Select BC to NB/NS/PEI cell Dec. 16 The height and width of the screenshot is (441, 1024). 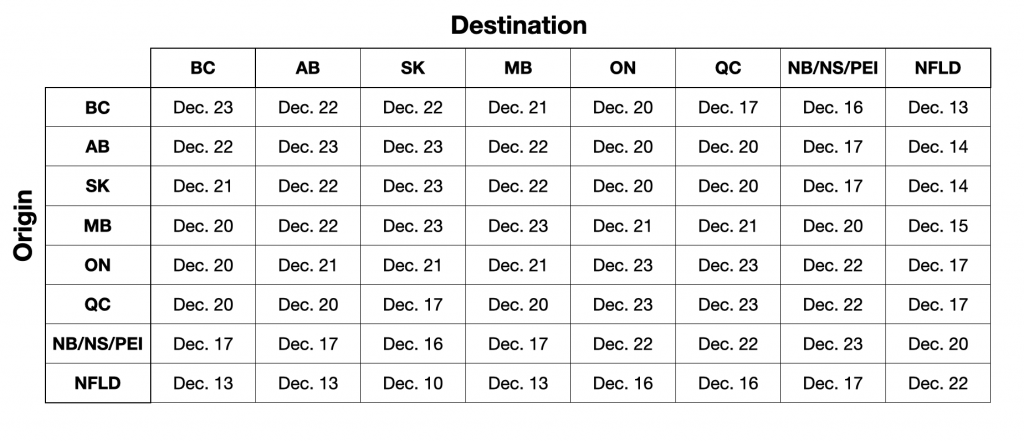click(833, 107)
